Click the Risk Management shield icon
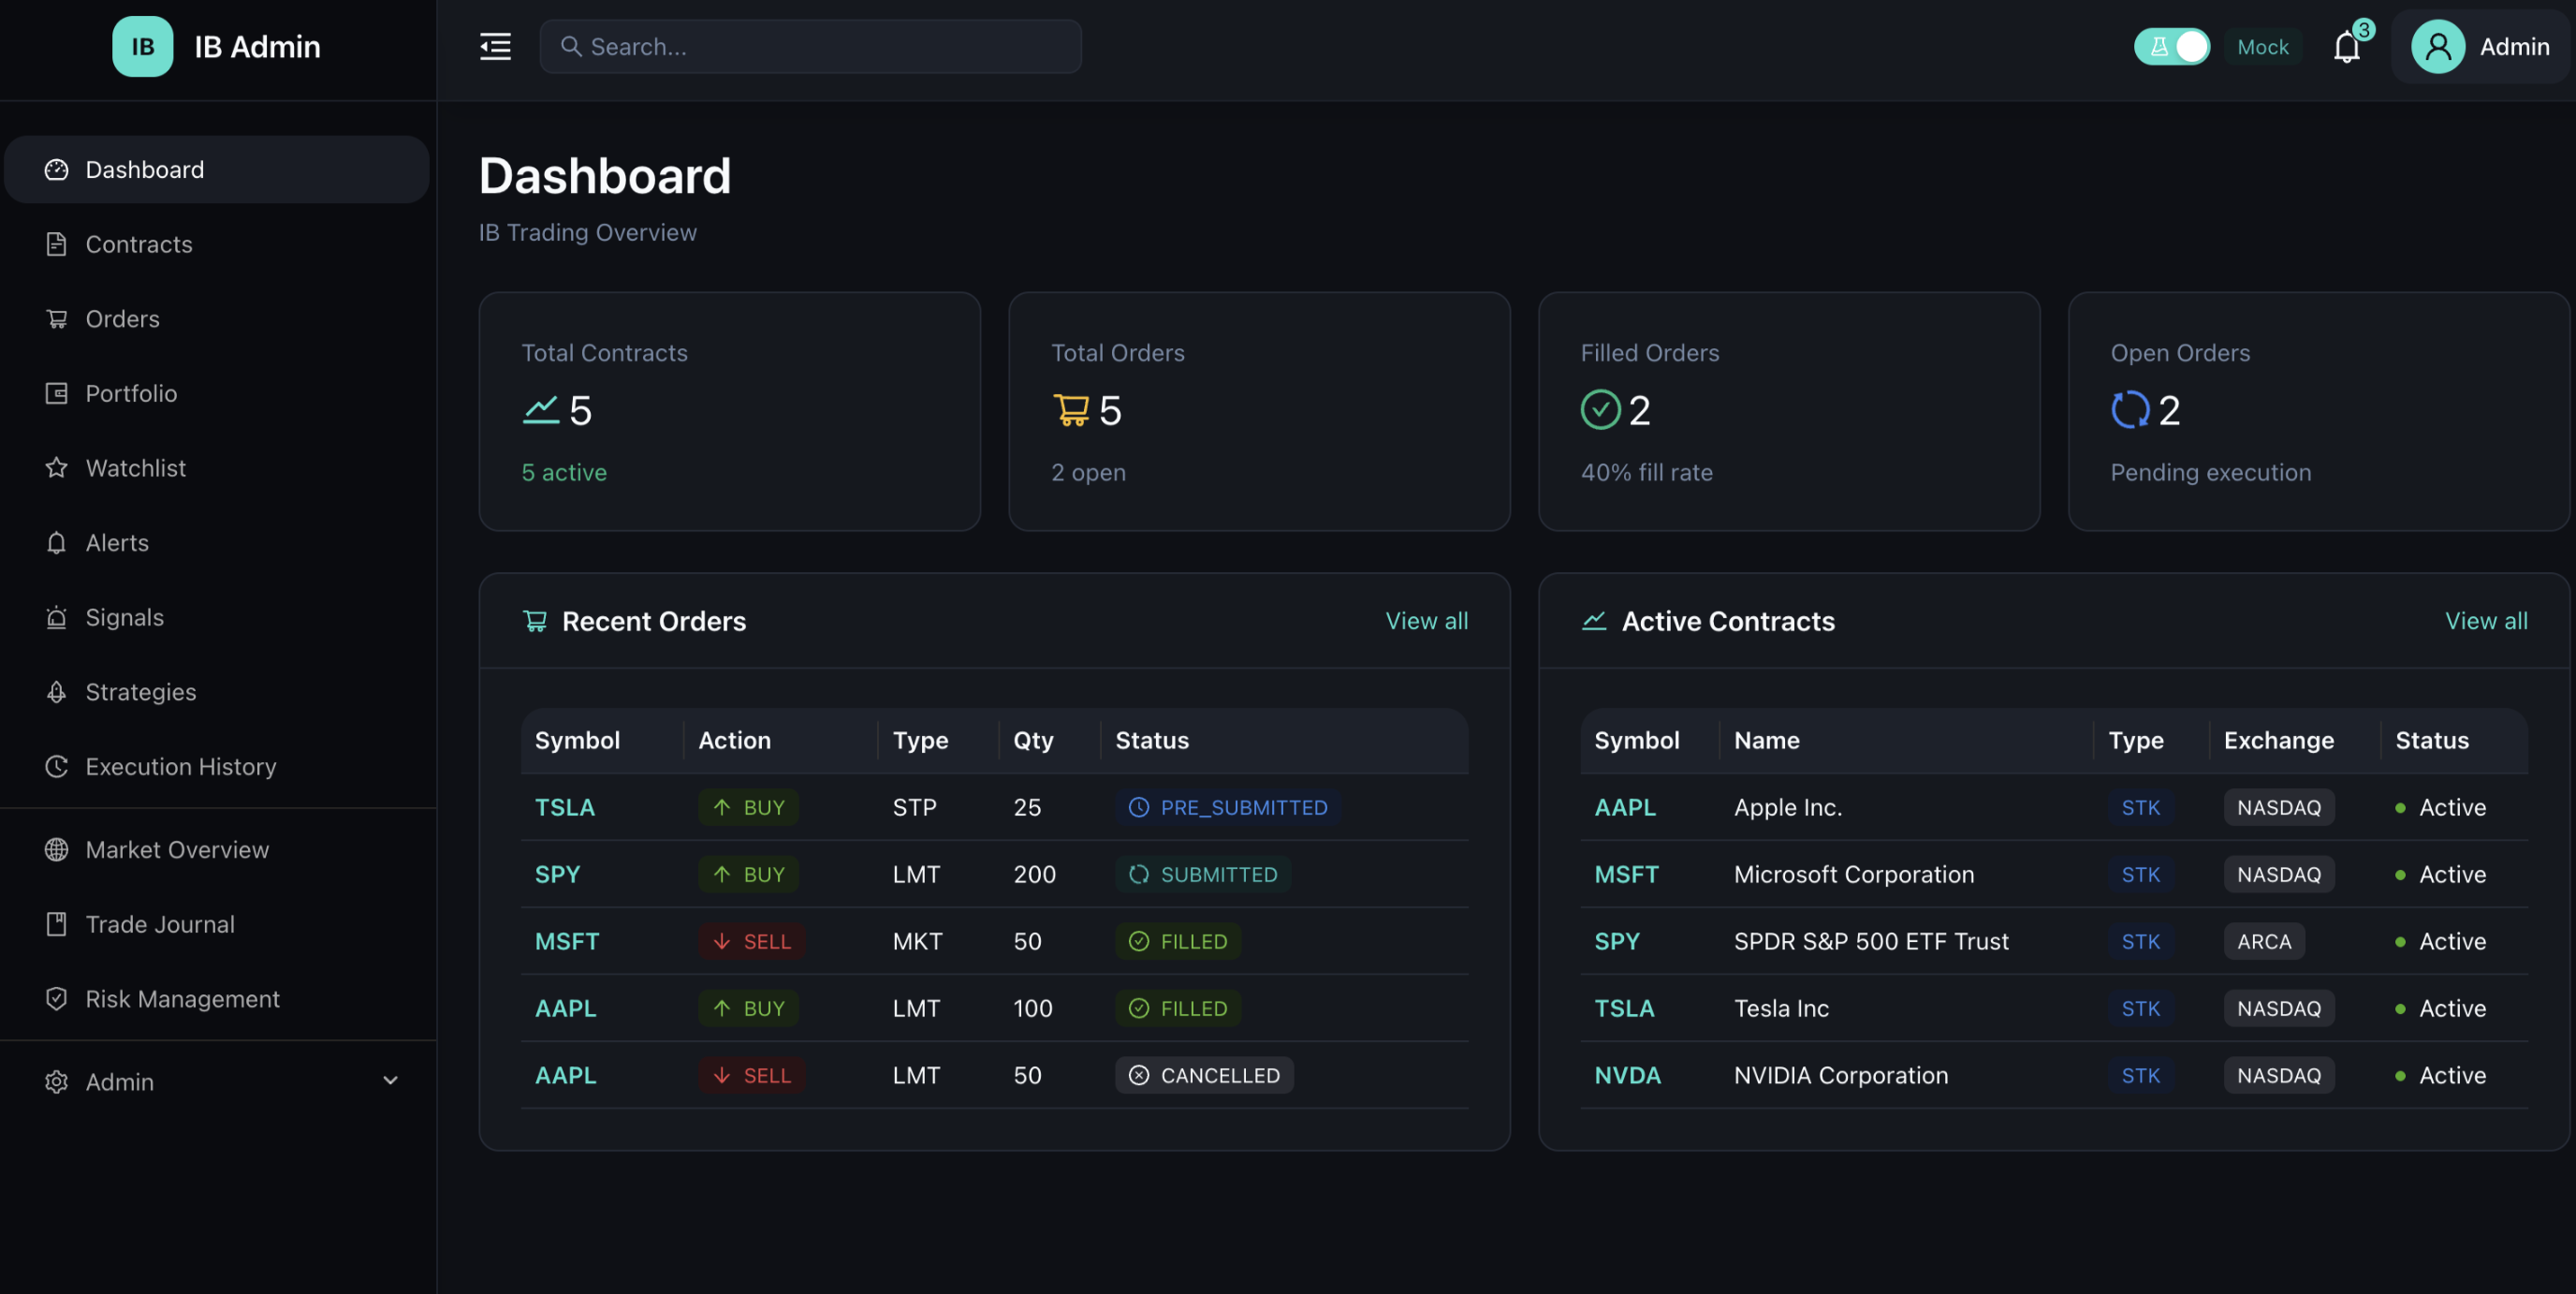The height and width of the screenshot is (1294, 2576). [x=57, y=999]
